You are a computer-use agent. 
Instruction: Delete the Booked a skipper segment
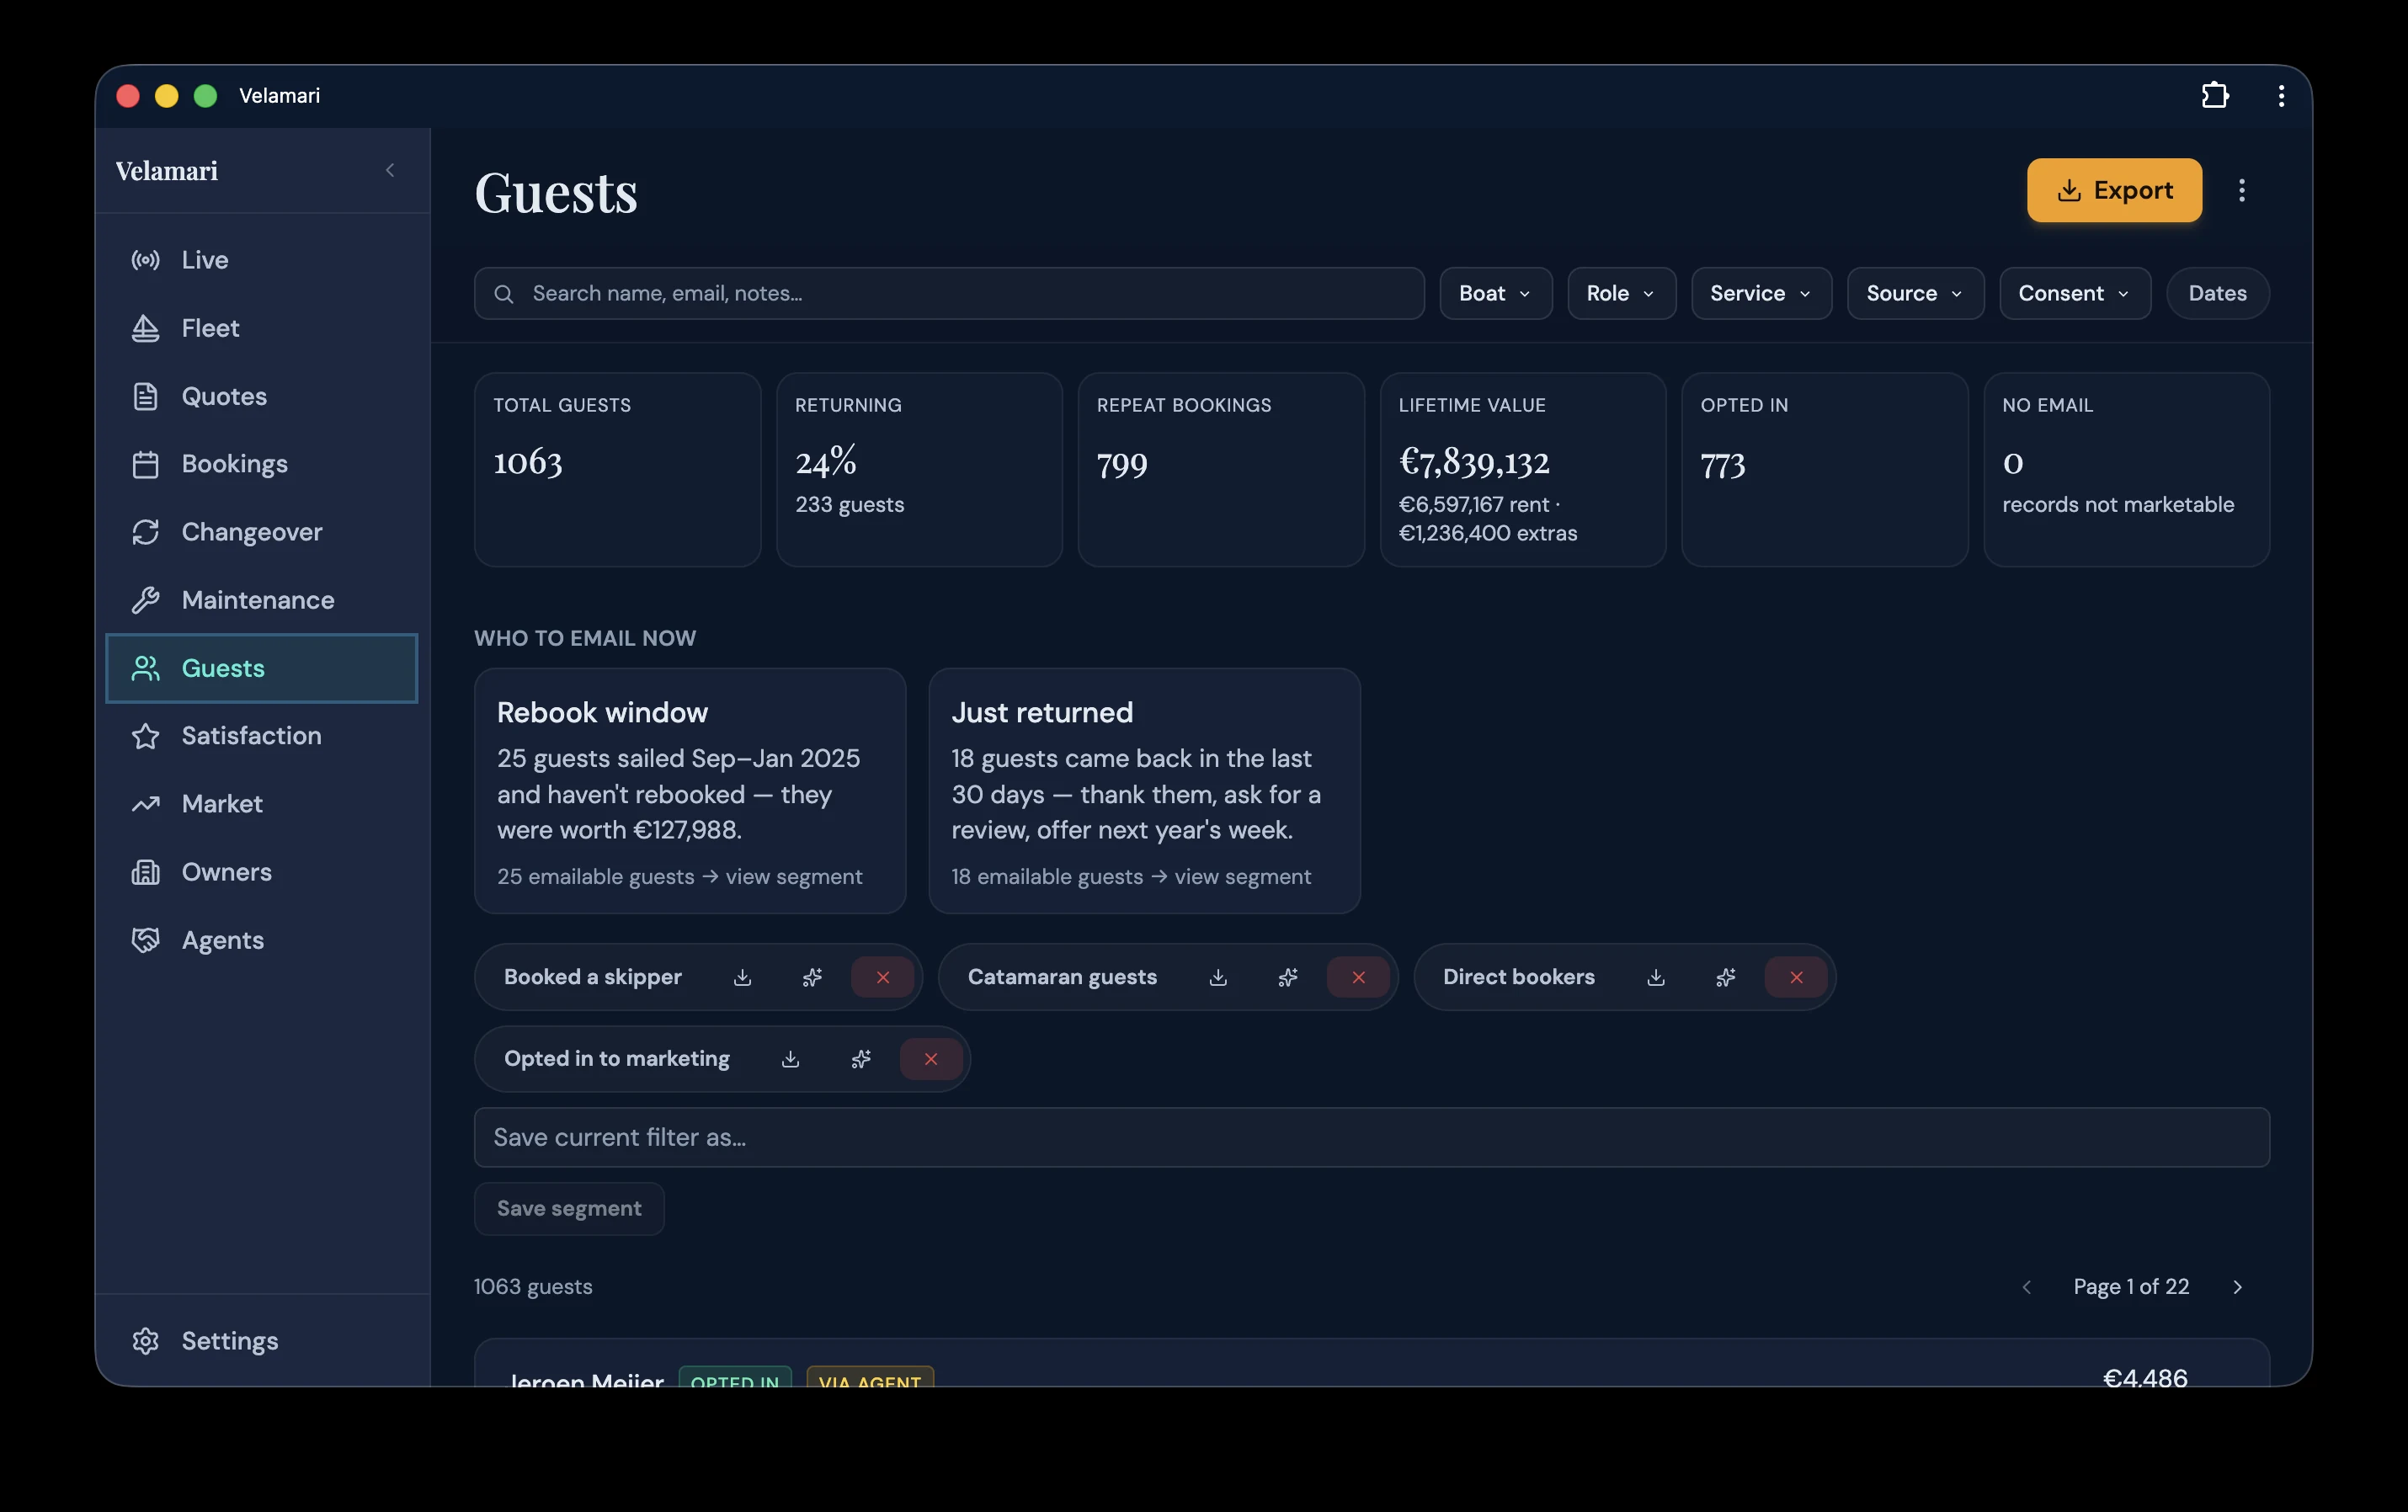click(x=883, y=977)
